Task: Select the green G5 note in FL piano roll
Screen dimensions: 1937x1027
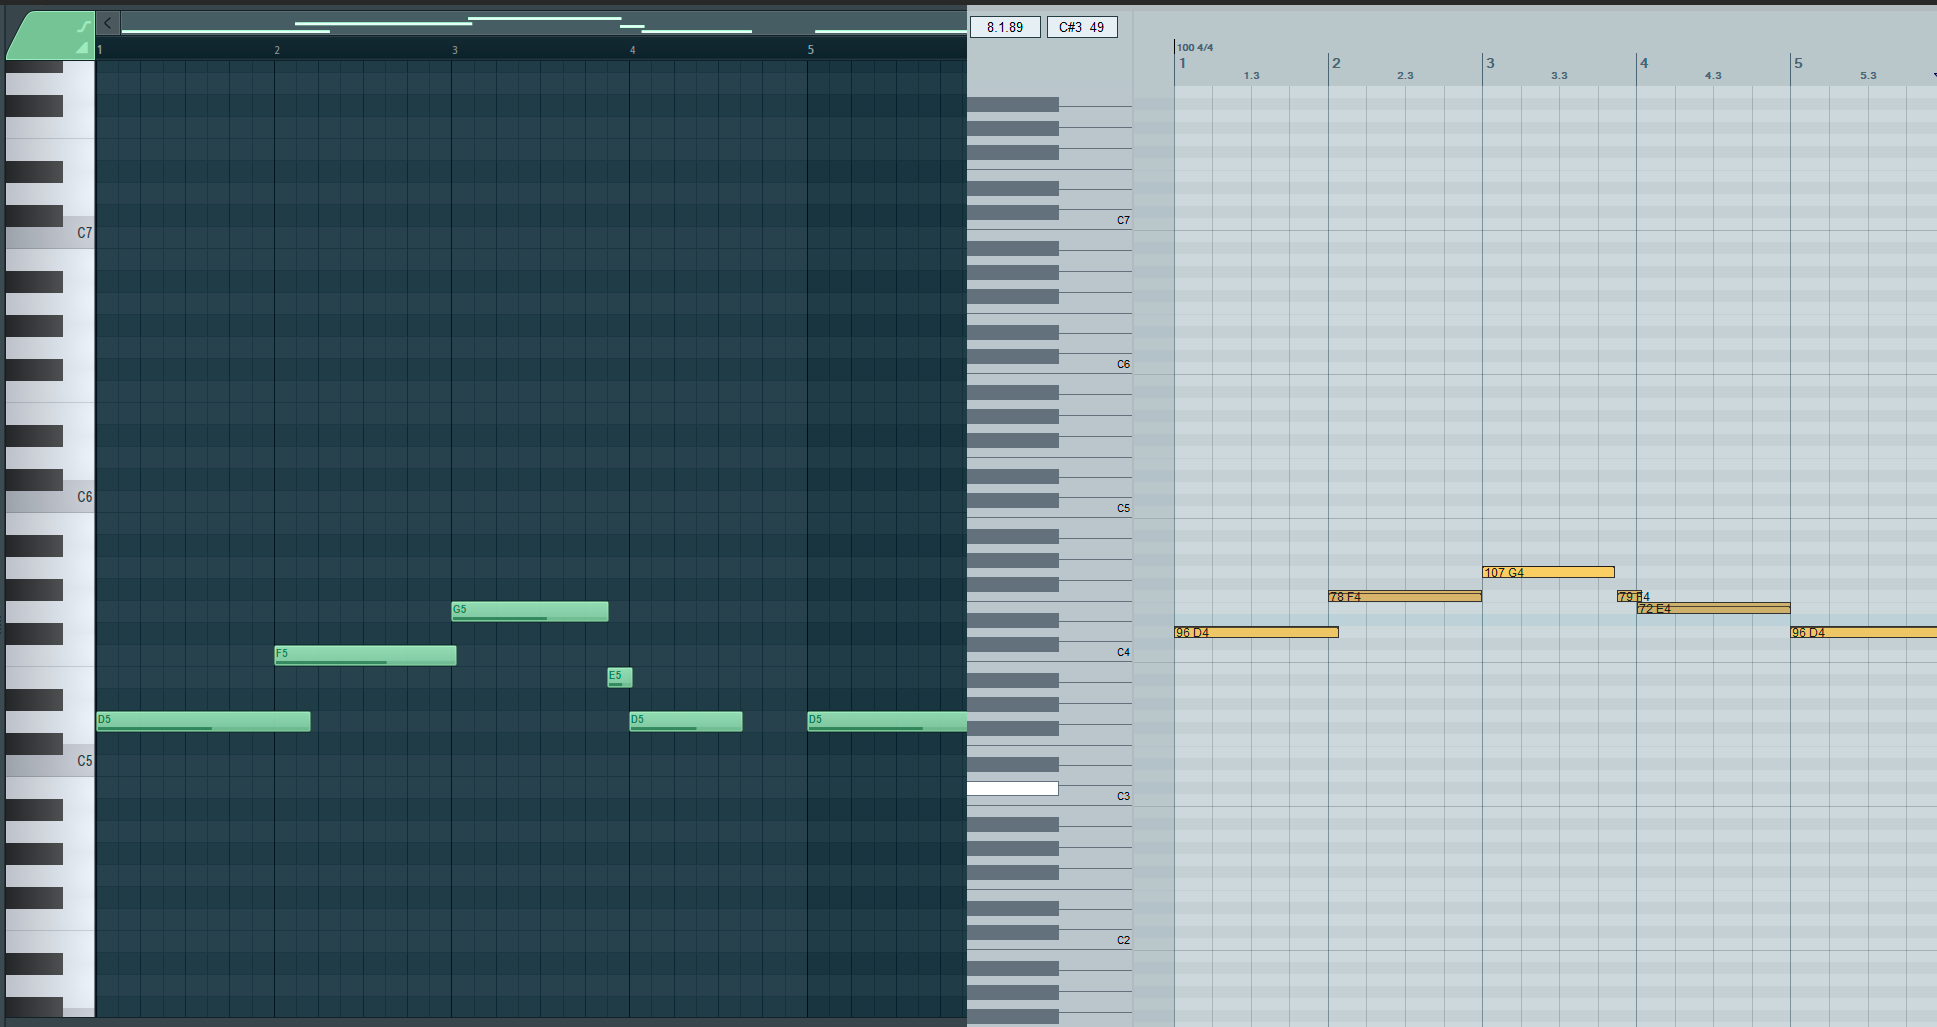Action: click(x=530, y=611)
